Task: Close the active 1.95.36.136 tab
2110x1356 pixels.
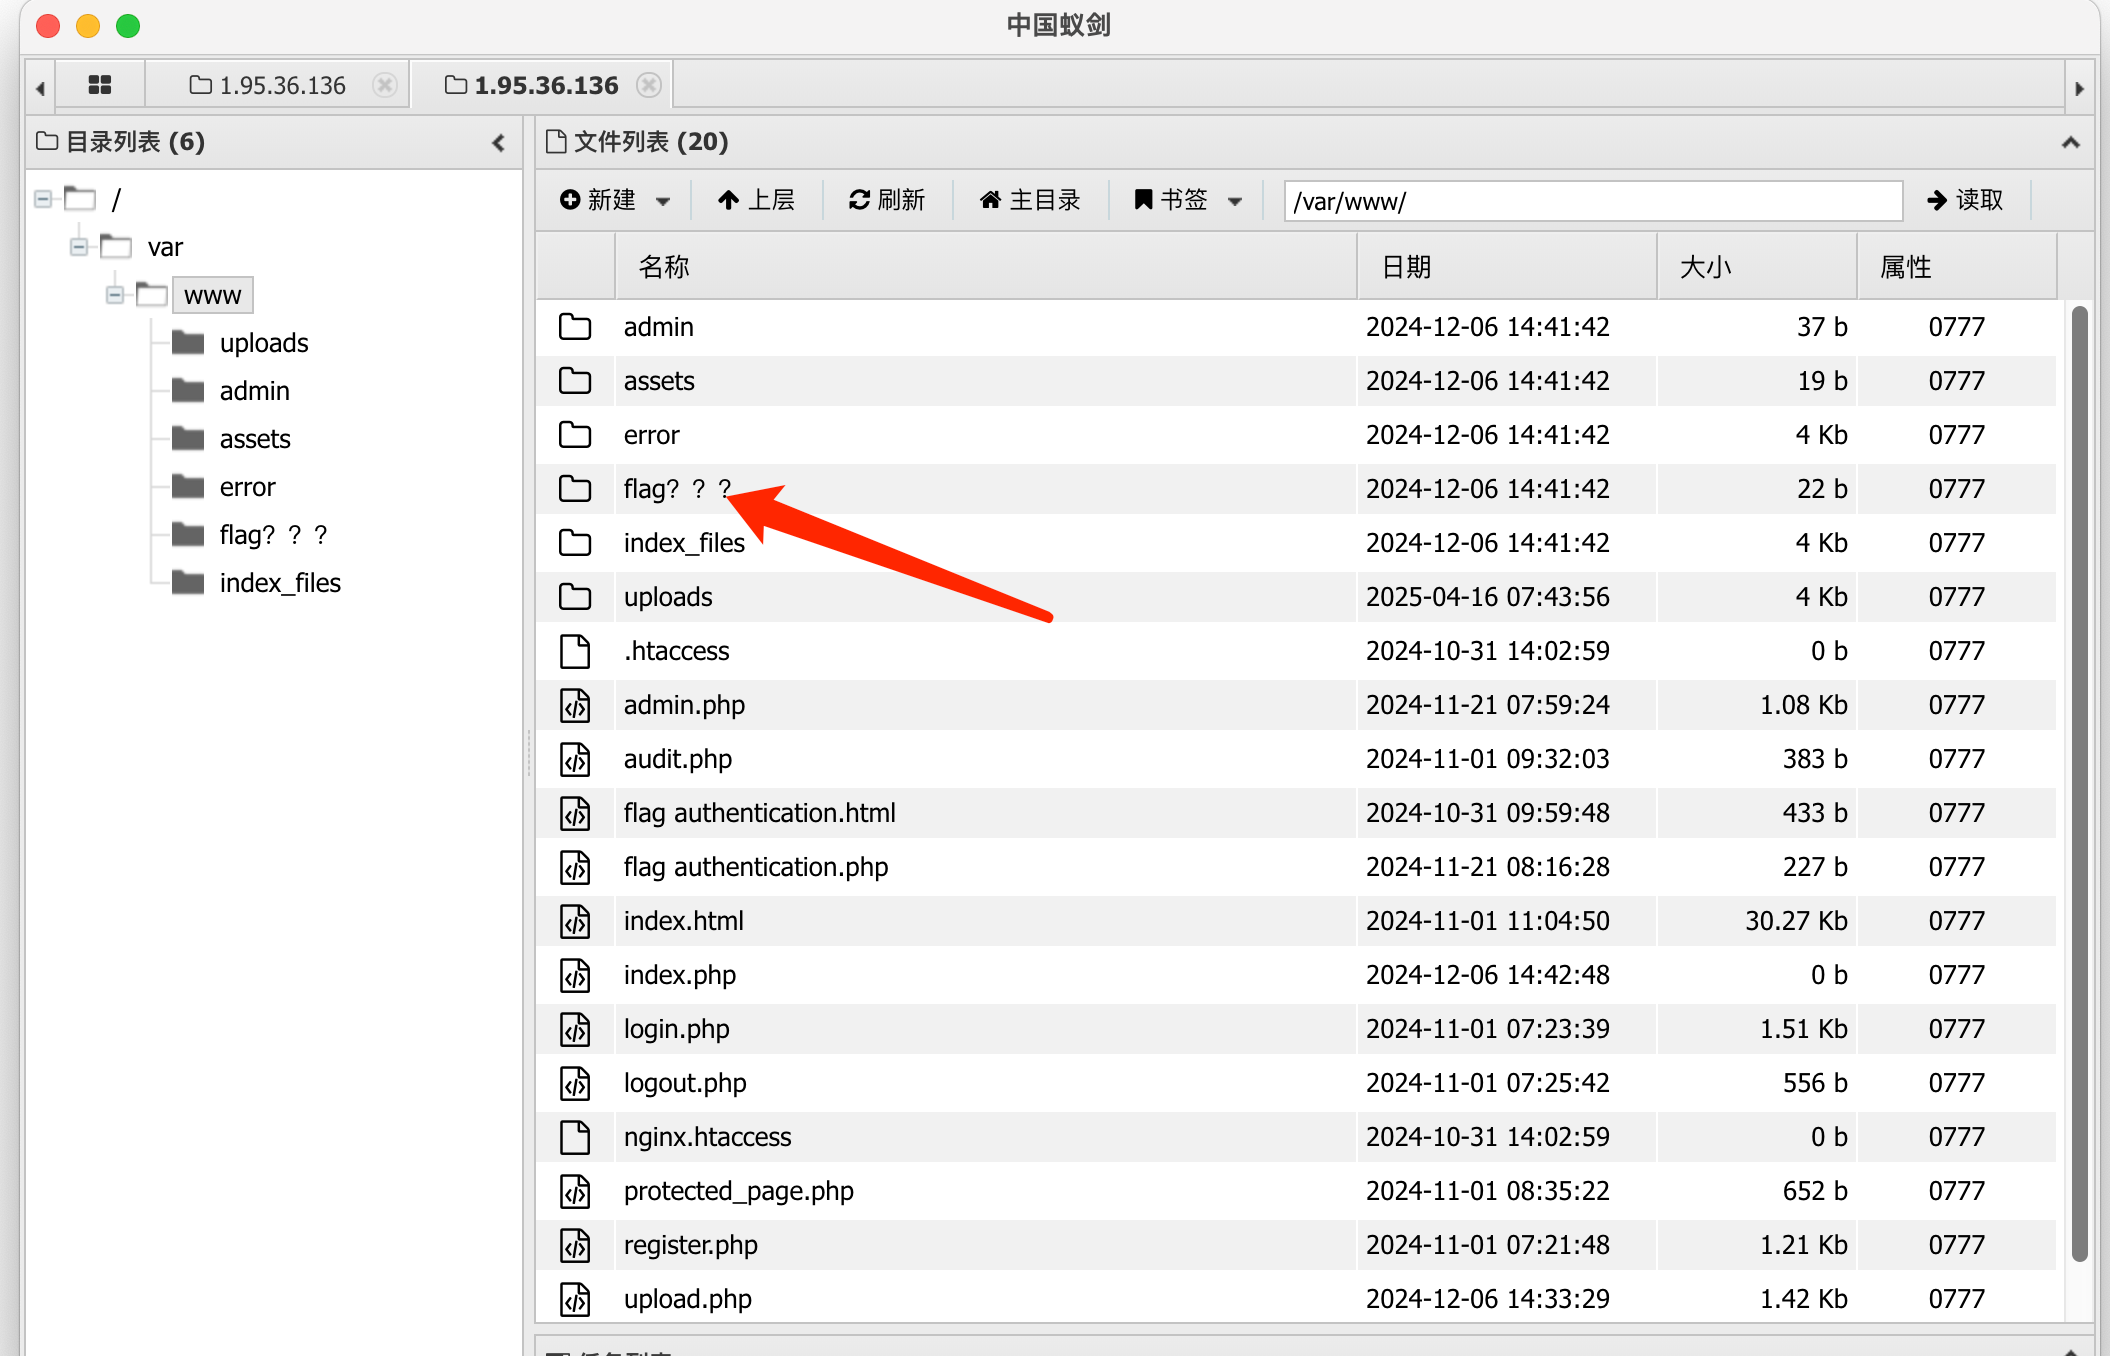Action: [x=649, y=85]
